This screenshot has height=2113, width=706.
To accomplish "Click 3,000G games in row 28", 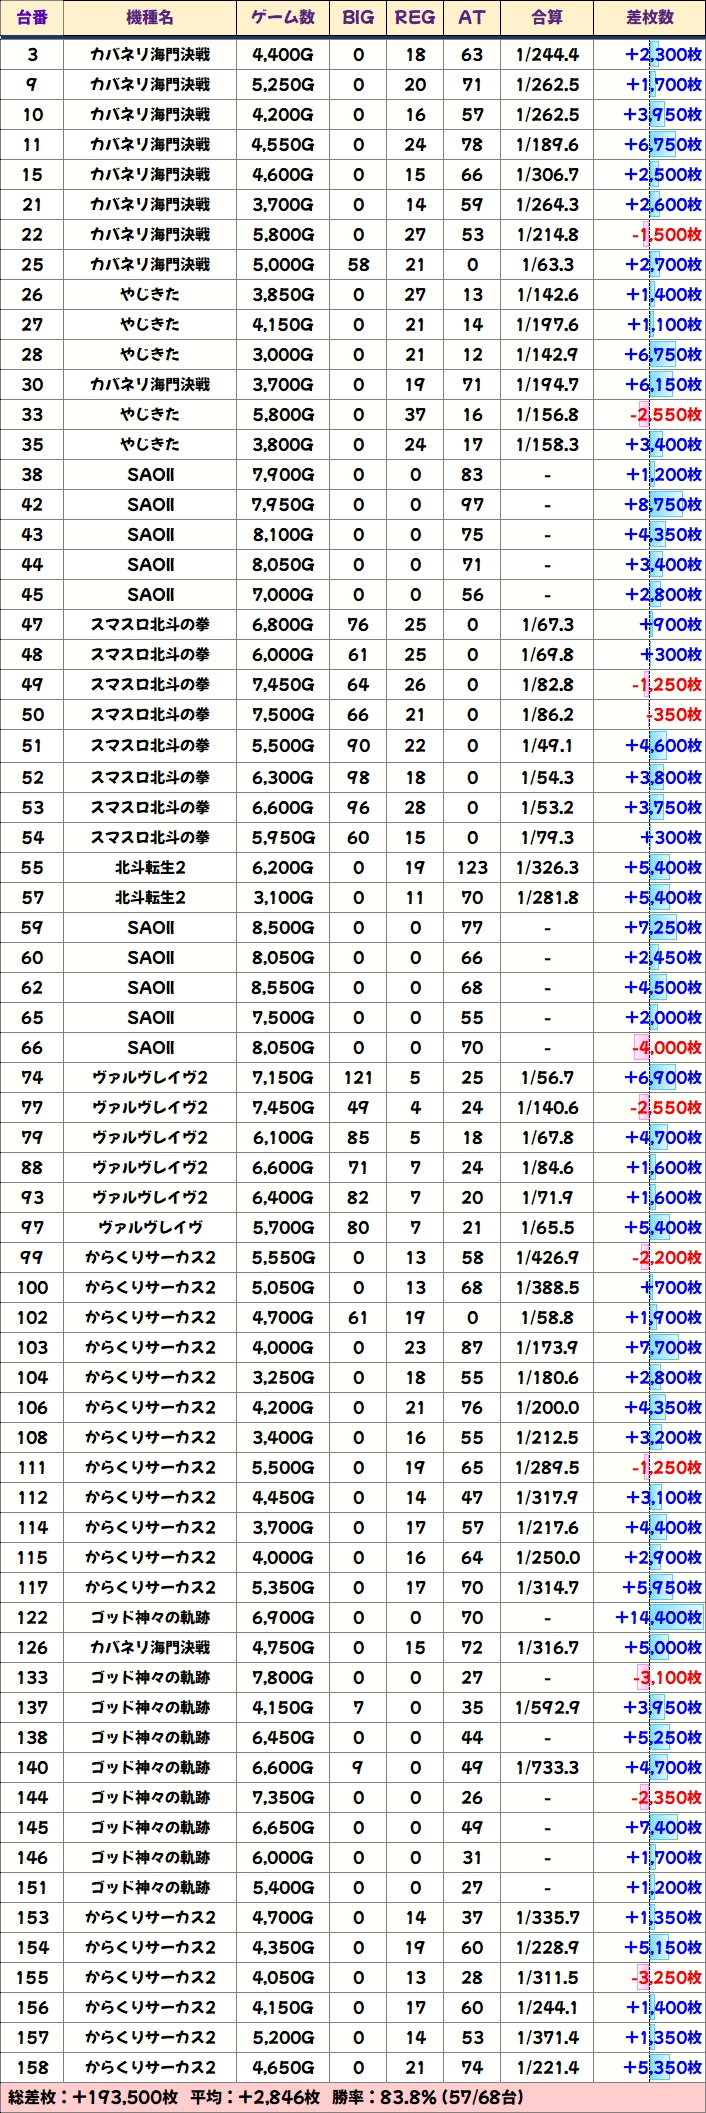I will click(283, 354).
